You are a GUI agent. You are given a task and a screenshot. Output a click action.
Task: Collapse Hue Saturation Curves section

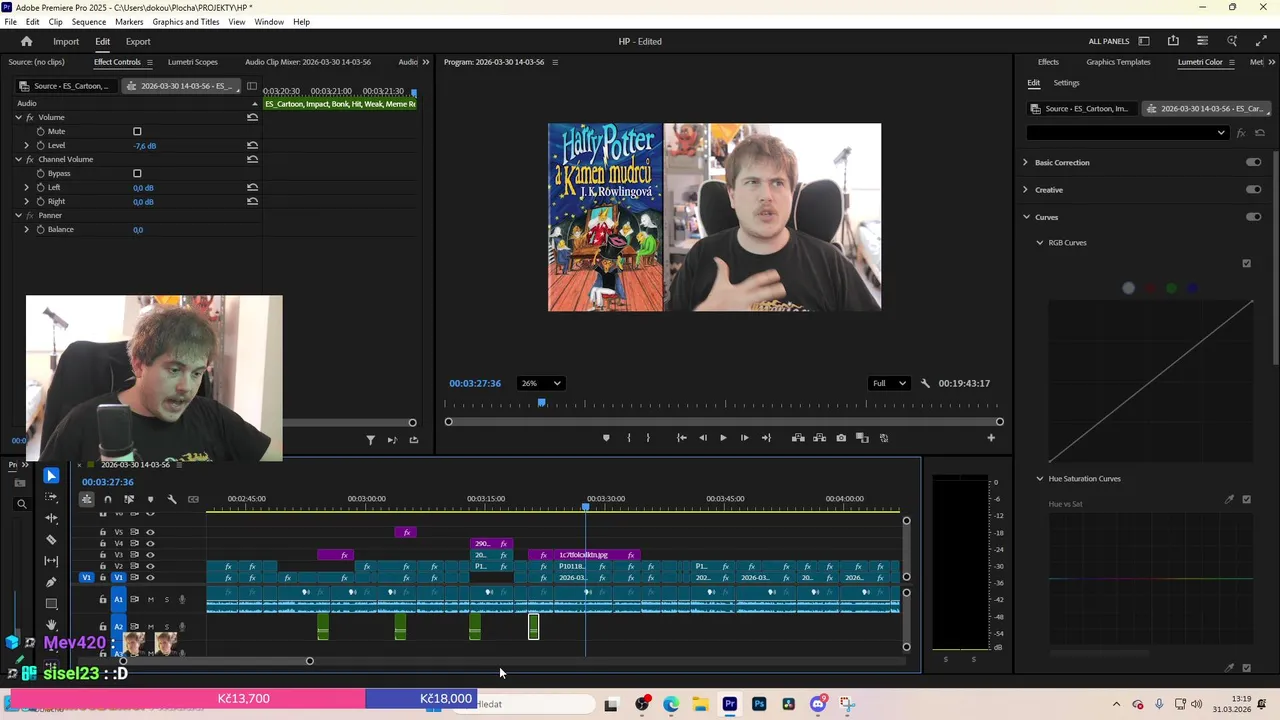[x=1040, y=479]
